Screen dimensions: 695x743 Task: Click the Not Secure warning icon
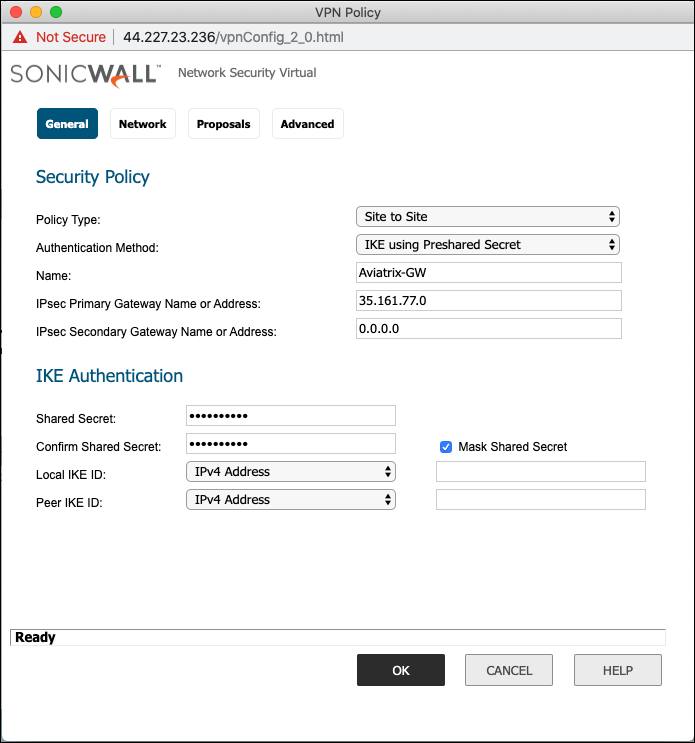pyautogui.click(x=20, y=37)
